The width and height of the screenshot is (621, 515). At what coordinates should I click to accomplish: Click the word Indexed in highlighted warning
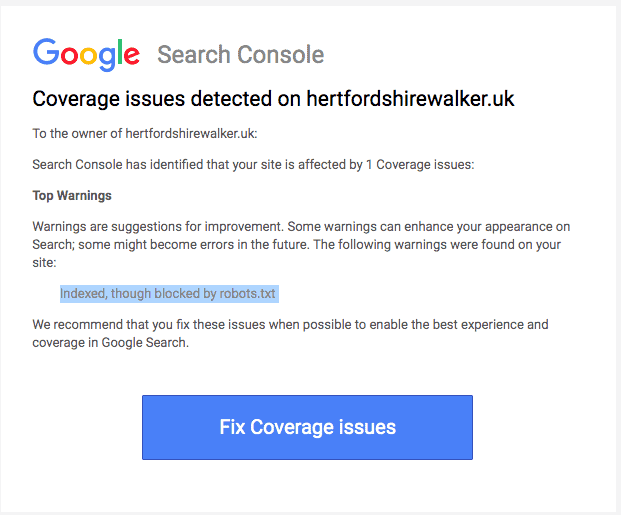tap(83, 294)
